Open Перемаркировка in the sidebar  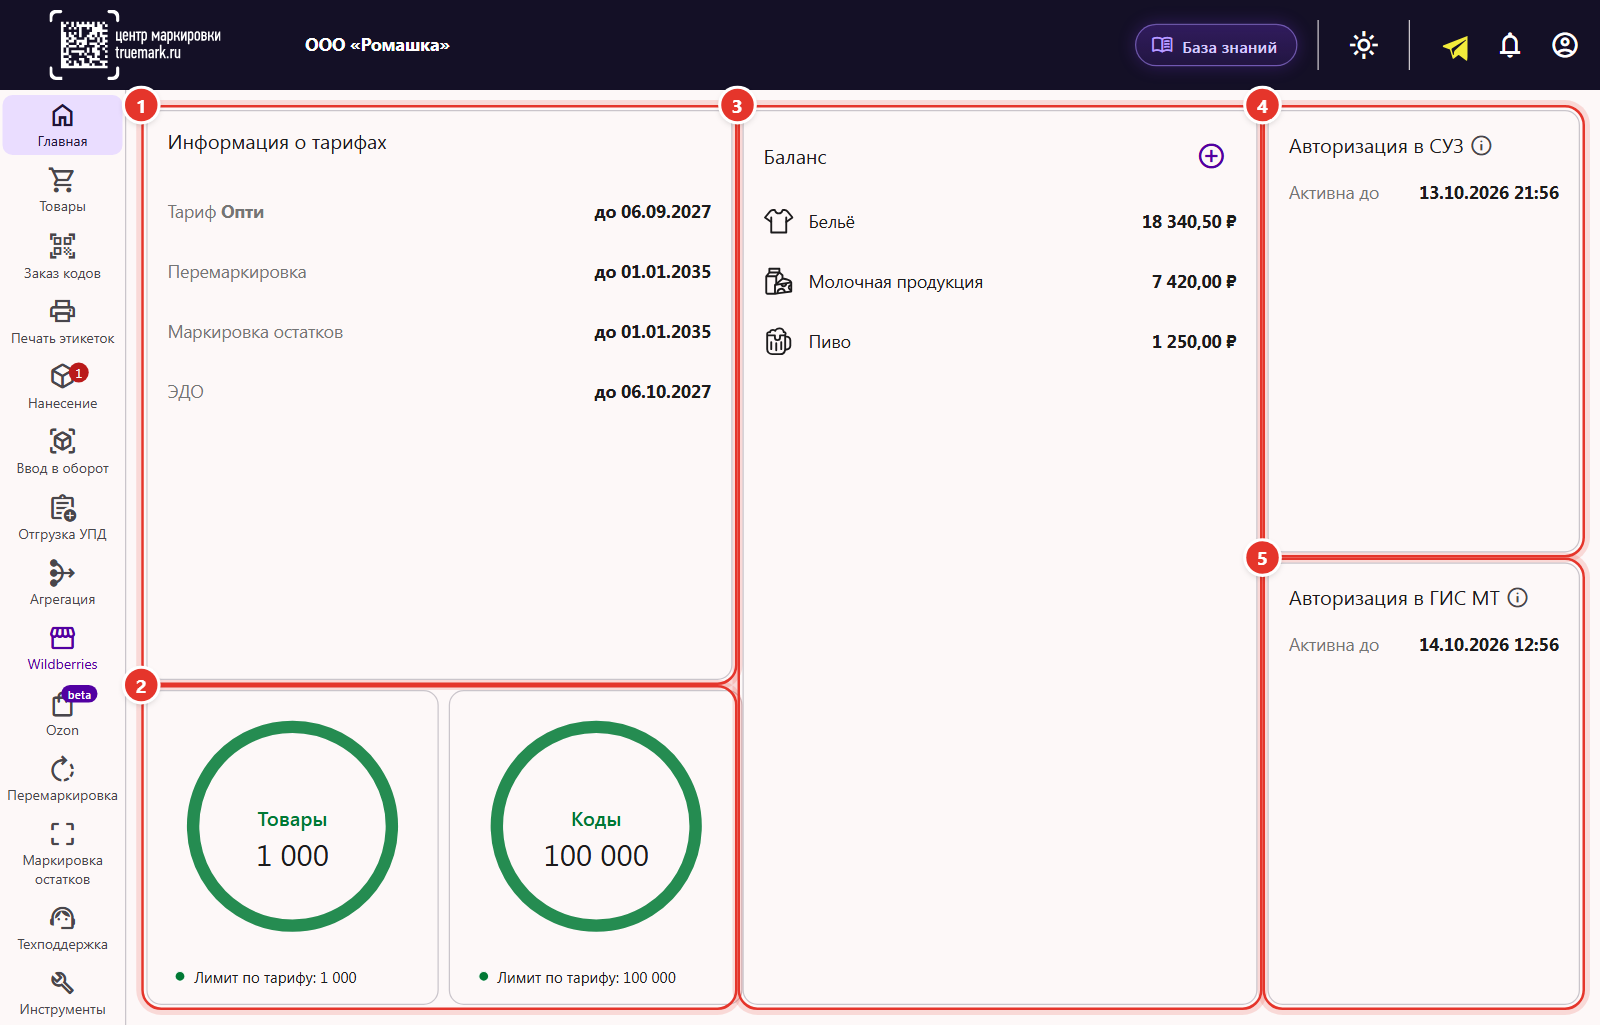pyautogui.click(x=62, y=779)
